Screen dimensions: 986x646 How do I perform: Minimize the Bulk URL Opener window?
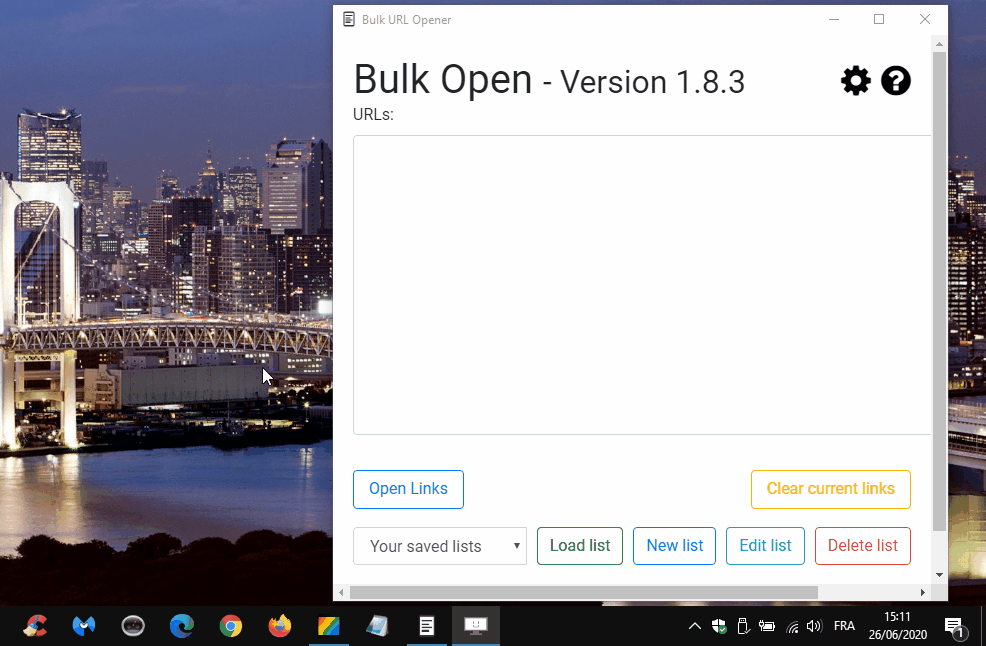(834, 19)
